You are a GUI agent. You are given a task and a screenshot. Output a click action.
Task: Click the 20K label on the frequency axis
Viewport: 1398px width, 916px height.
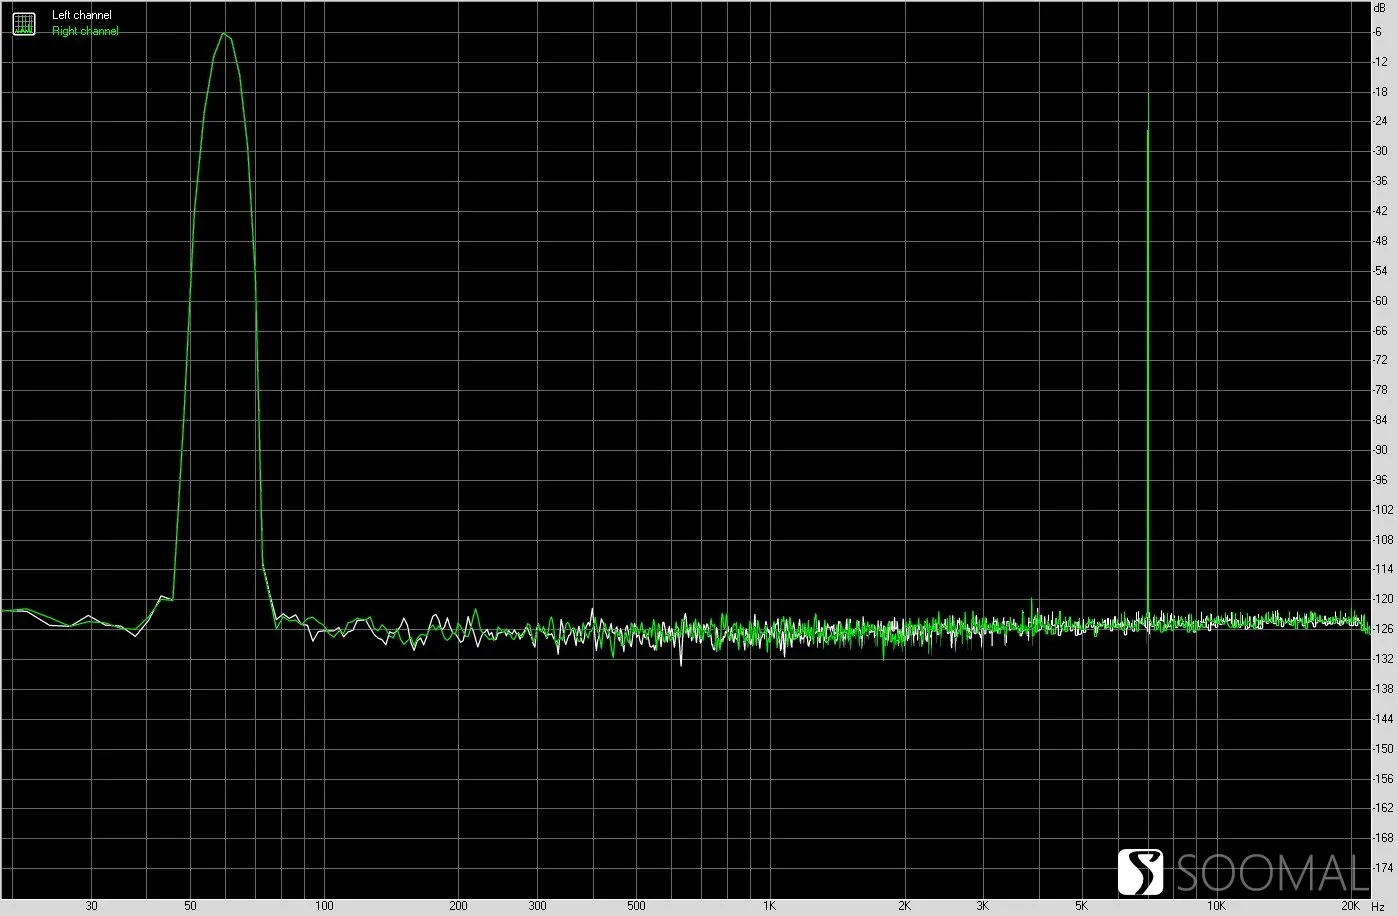(x=1350, y=906)
